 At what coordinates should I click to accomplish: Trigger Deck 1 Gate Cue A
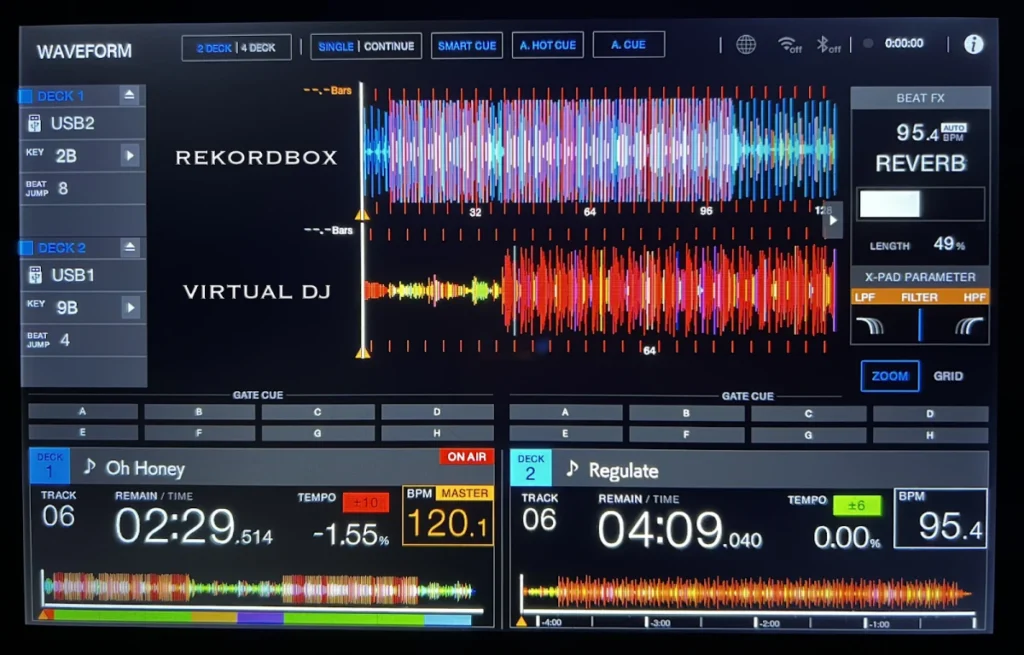[83, 411]
